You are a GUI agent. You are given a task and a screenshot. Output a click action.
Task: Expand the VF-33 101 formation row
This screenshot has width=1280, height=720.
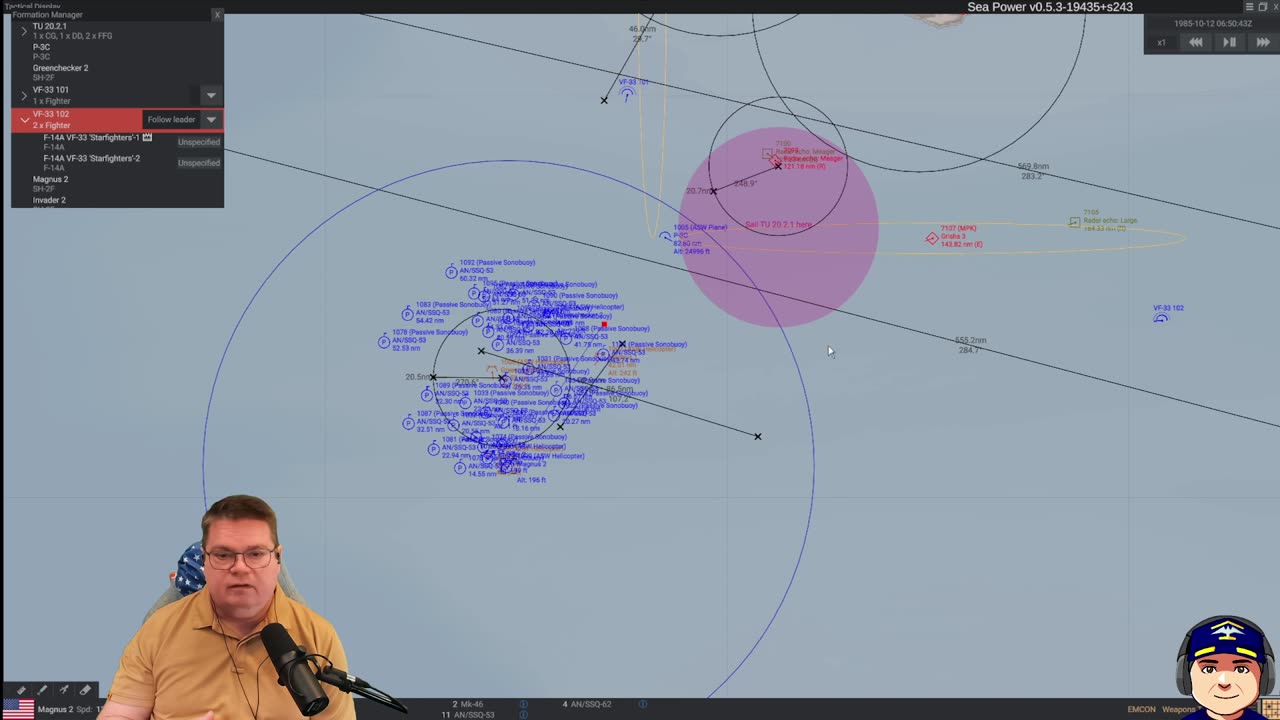[24, 95]
